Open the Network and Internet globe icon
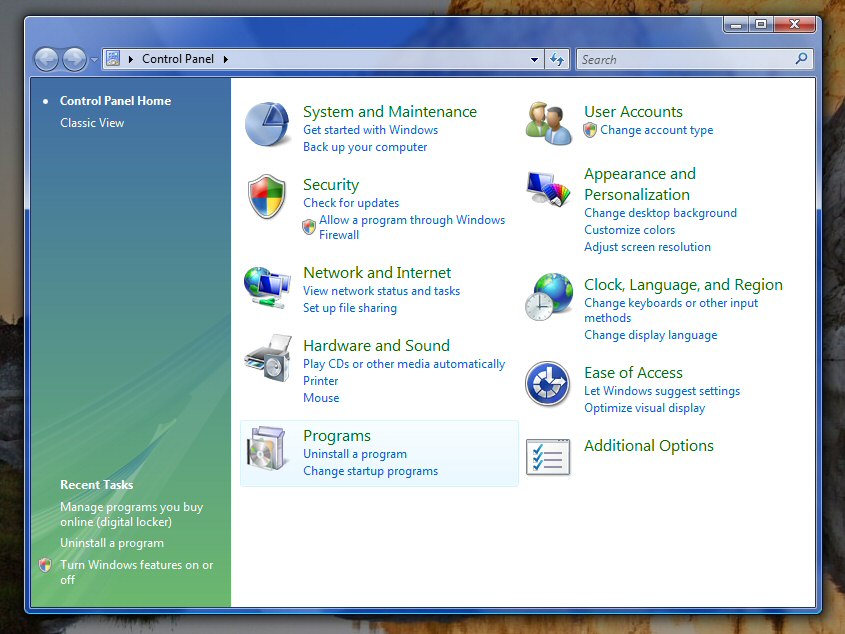The height and width of the screenshot is (634, 845). pyautogui.click(x=267, y=287)
